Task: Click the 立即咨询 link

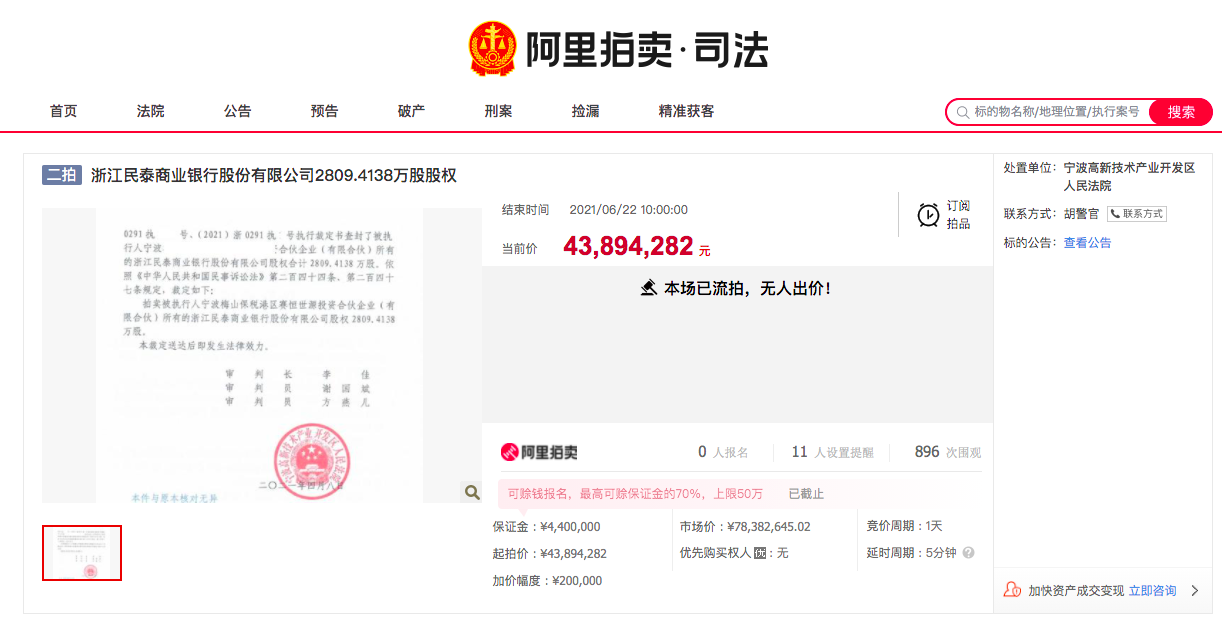Action: (x=1152, y=591)
